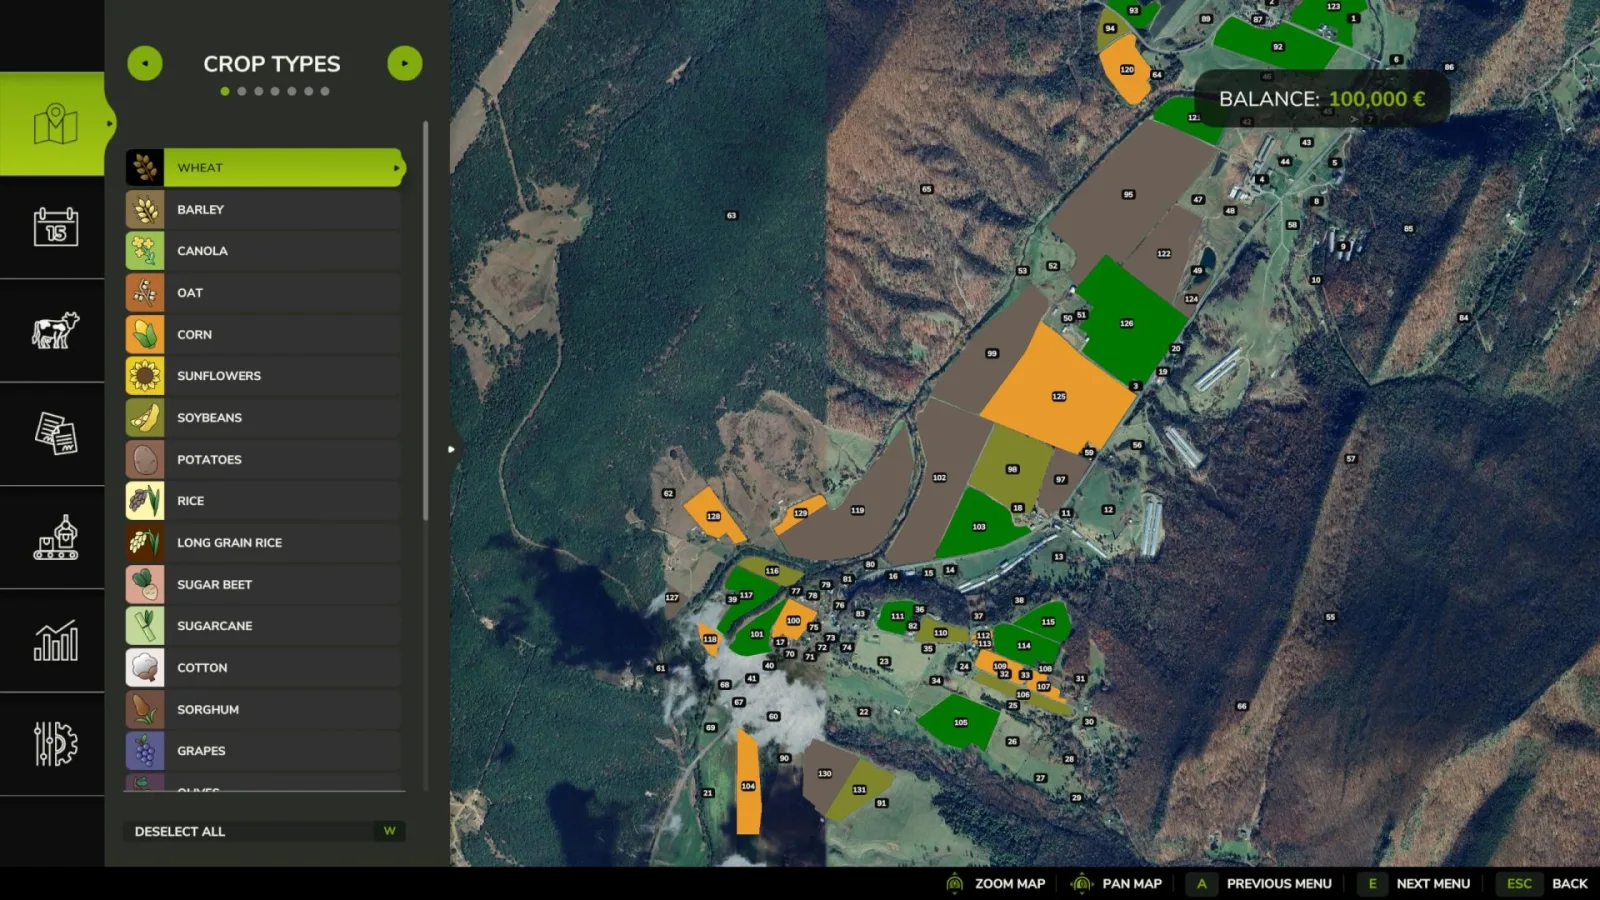Go to next map filter page arrow
This screenshot has height=900, width=1600.
point(405,64)
